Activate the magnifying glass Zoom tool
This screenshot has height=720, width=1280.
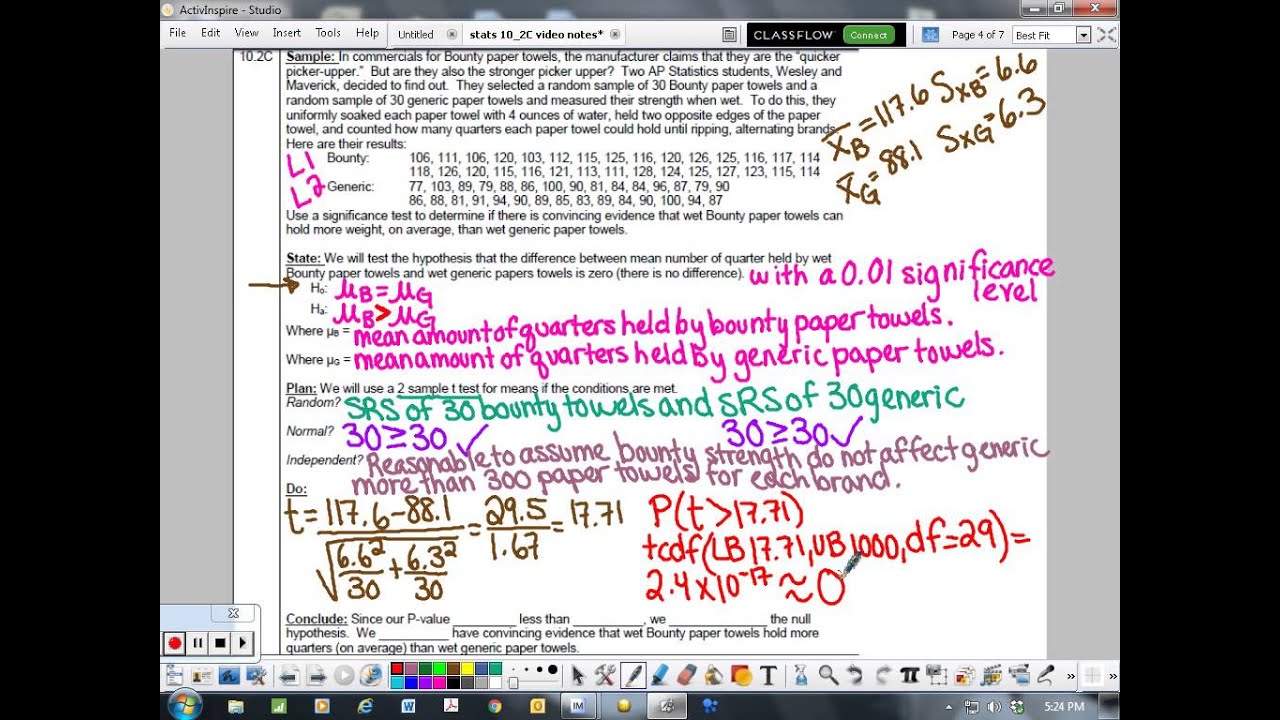[828, 675]
